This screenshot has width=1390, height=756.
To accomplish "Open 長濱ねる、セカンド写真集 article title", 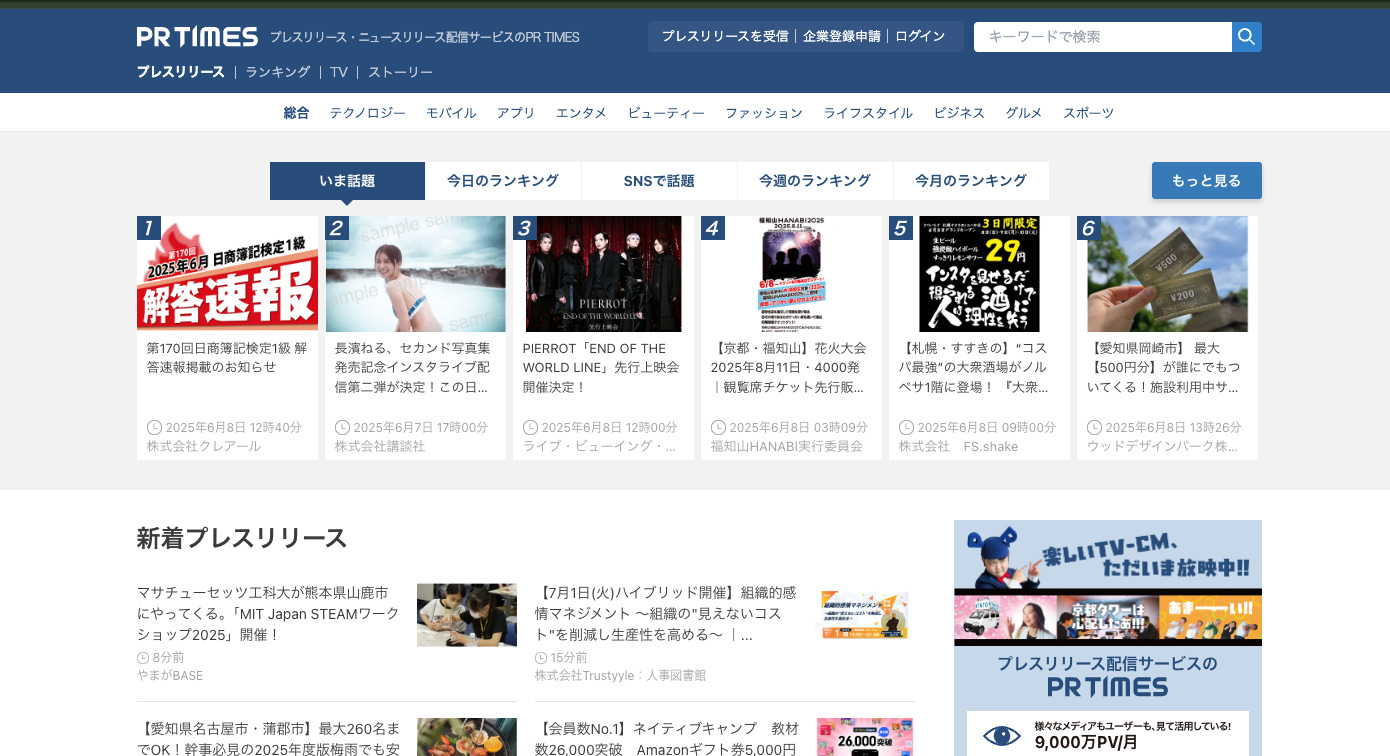I will pyautogui.click(x=415, y=367).
